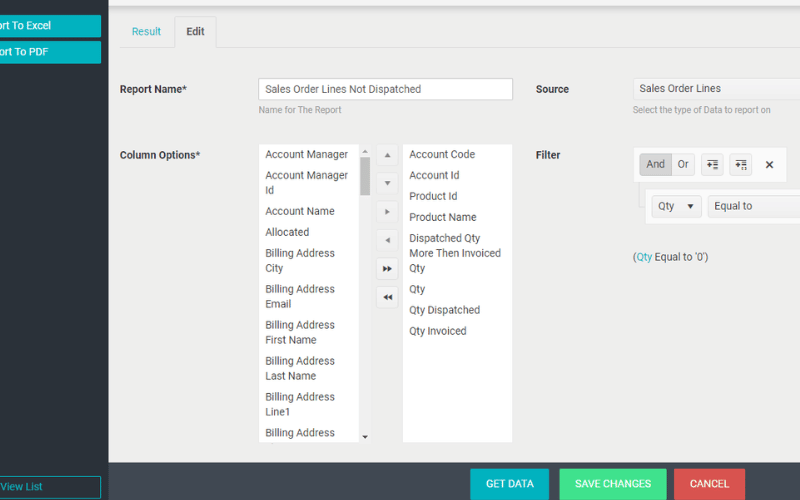Add filter group icon
This screenshot has width=800, height=500.
point(741,165)
